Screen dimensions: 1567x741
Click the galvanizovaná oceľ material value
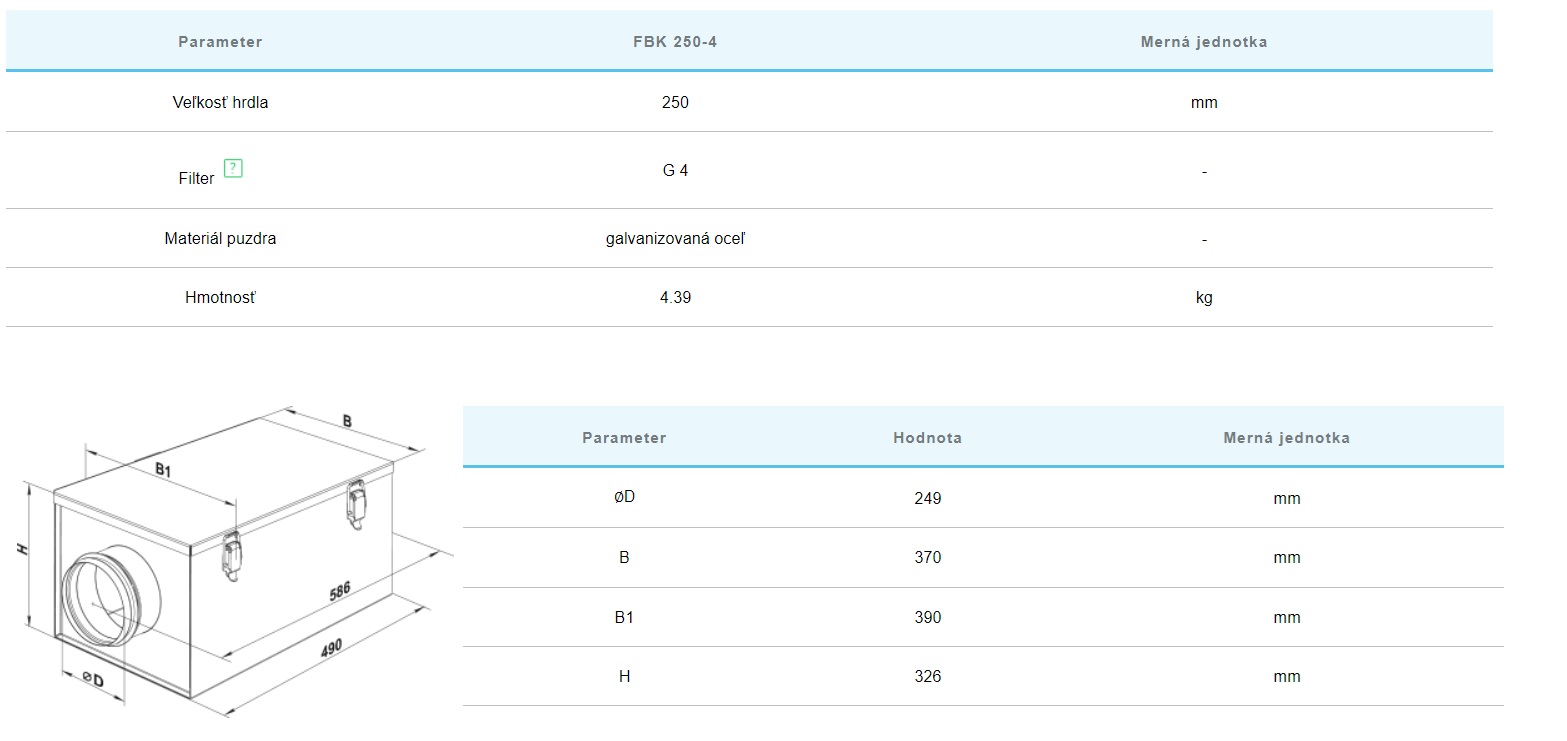pyautogui.click(x=675, y=239)
